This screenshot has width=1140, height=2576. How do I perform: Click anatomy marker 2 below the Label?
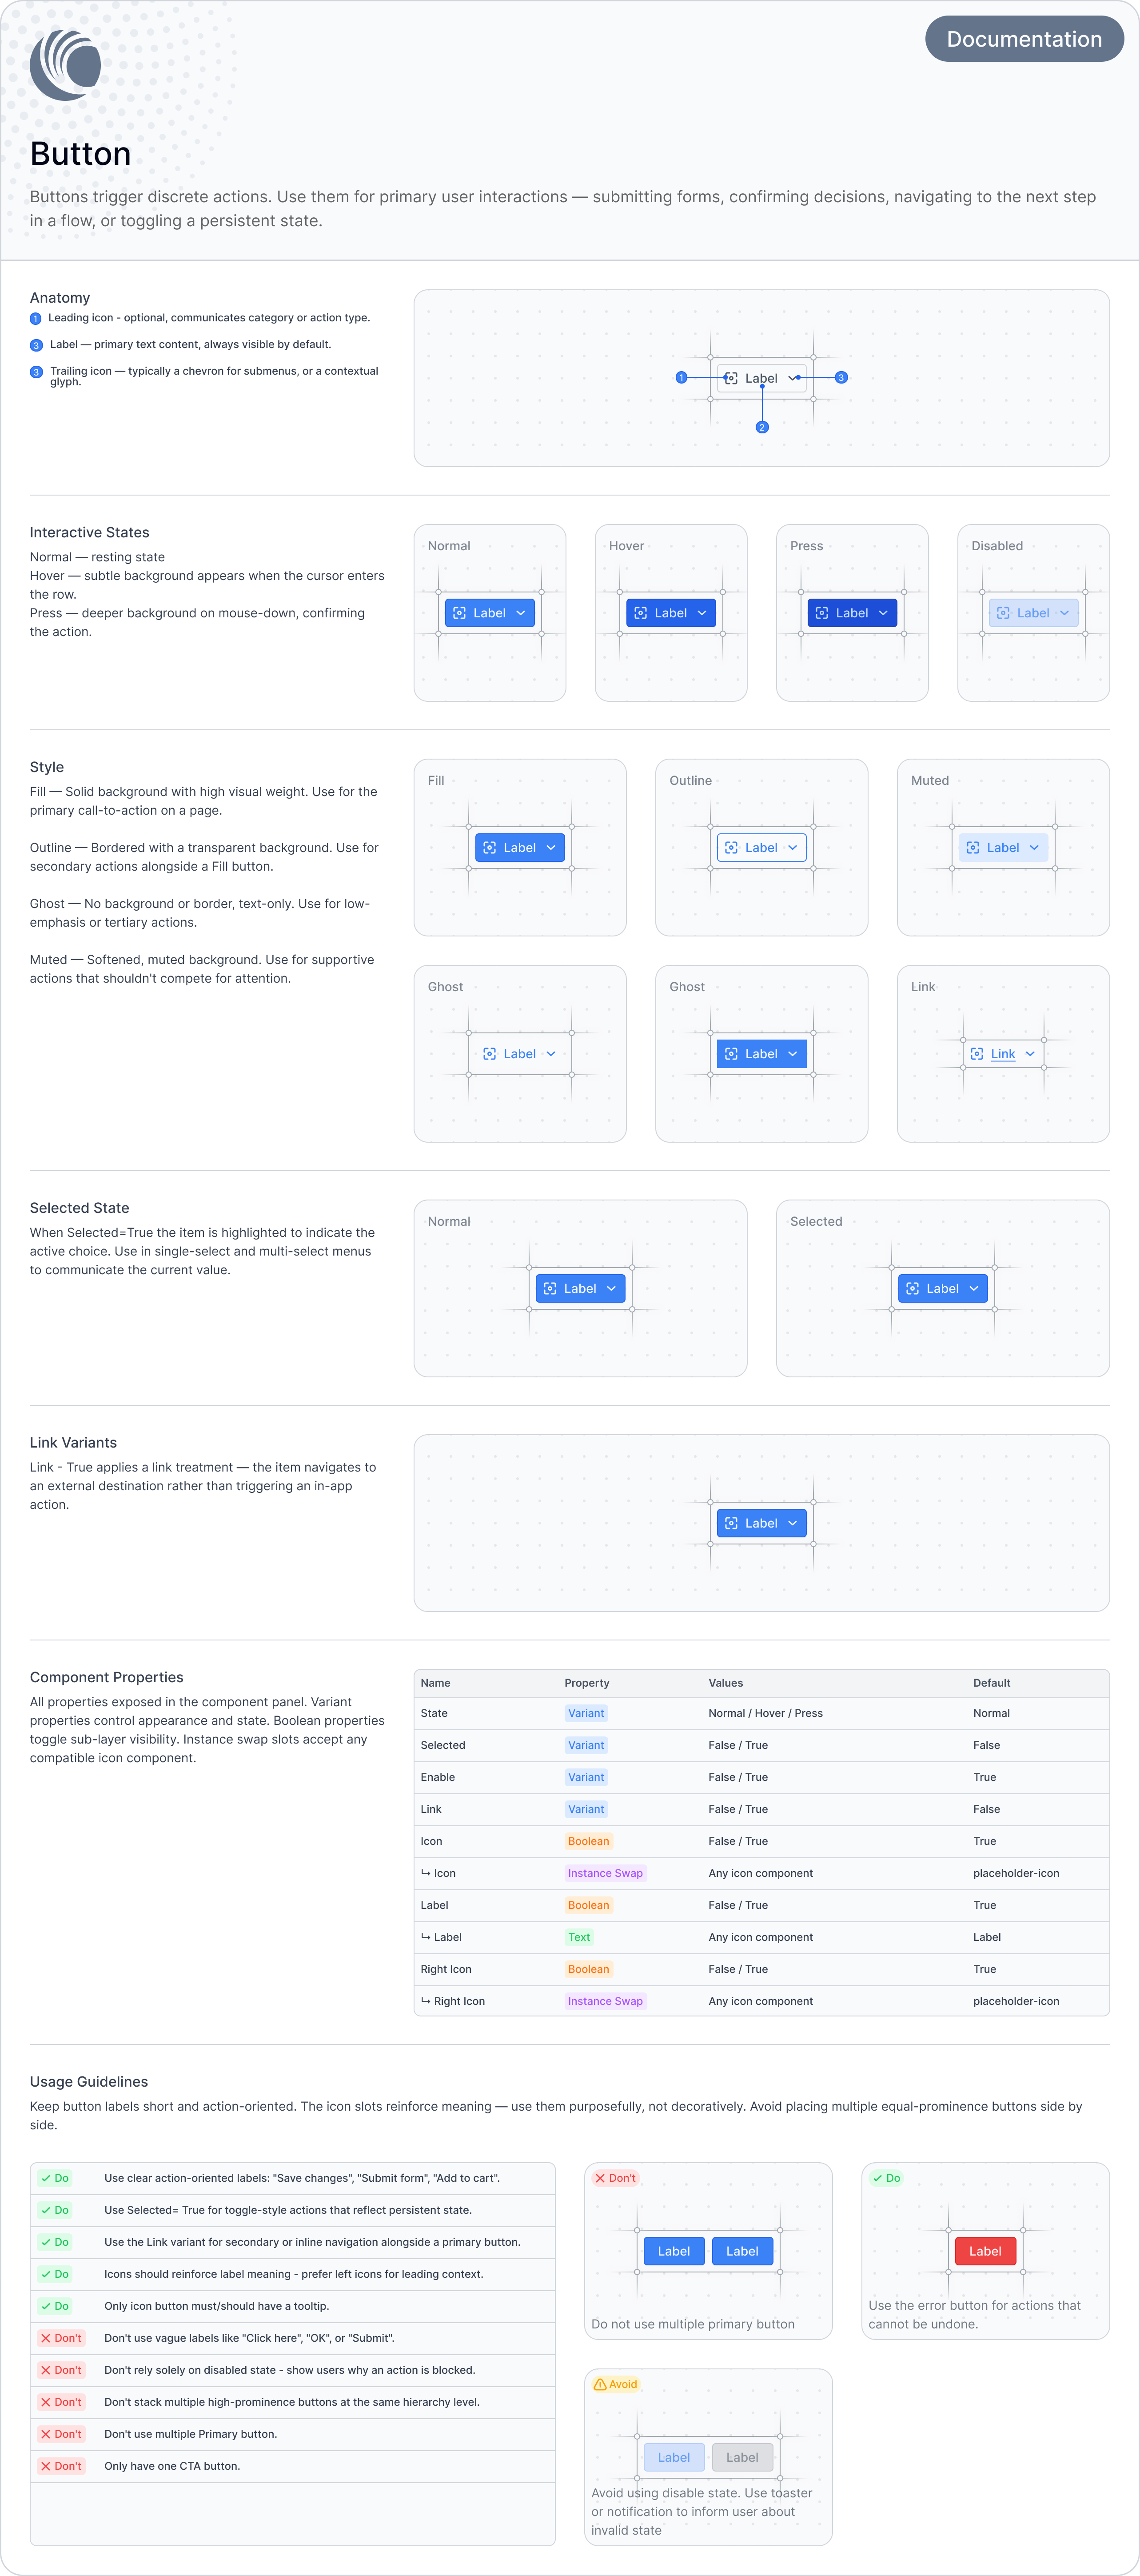(x=762, y=427)
